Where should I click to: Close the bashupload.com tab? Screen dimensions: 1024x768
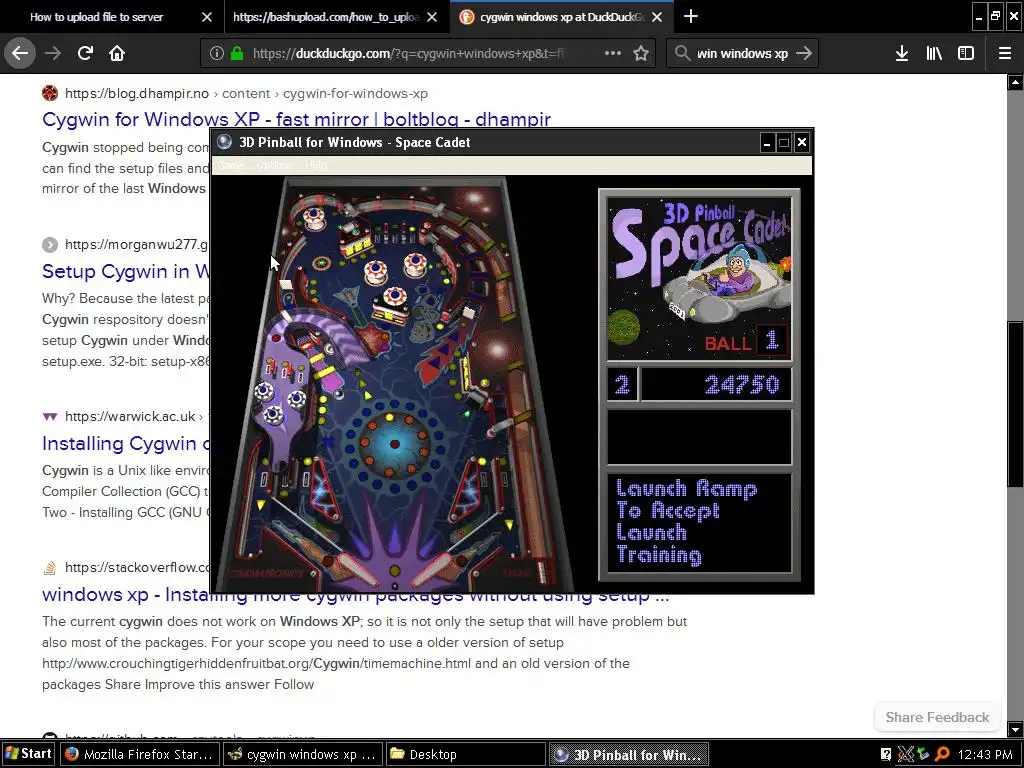coord(432,17)
